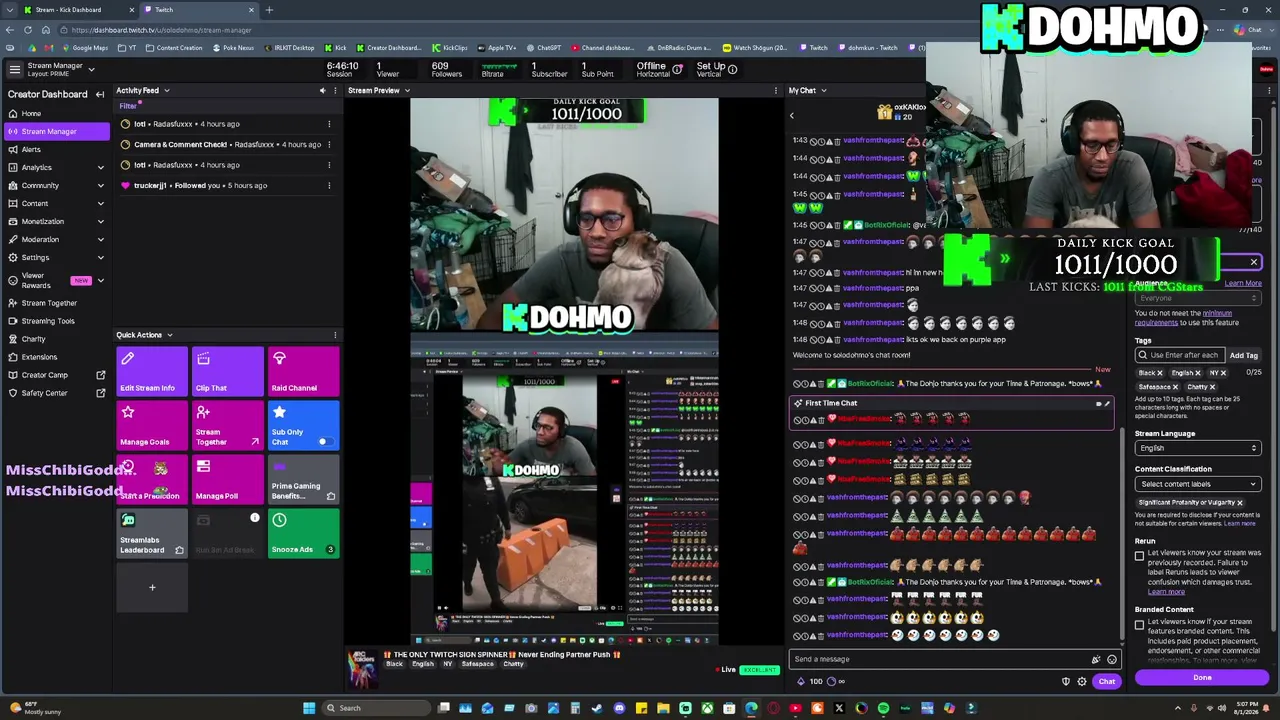Expand the Analytics sidebar section

[100, 167]
